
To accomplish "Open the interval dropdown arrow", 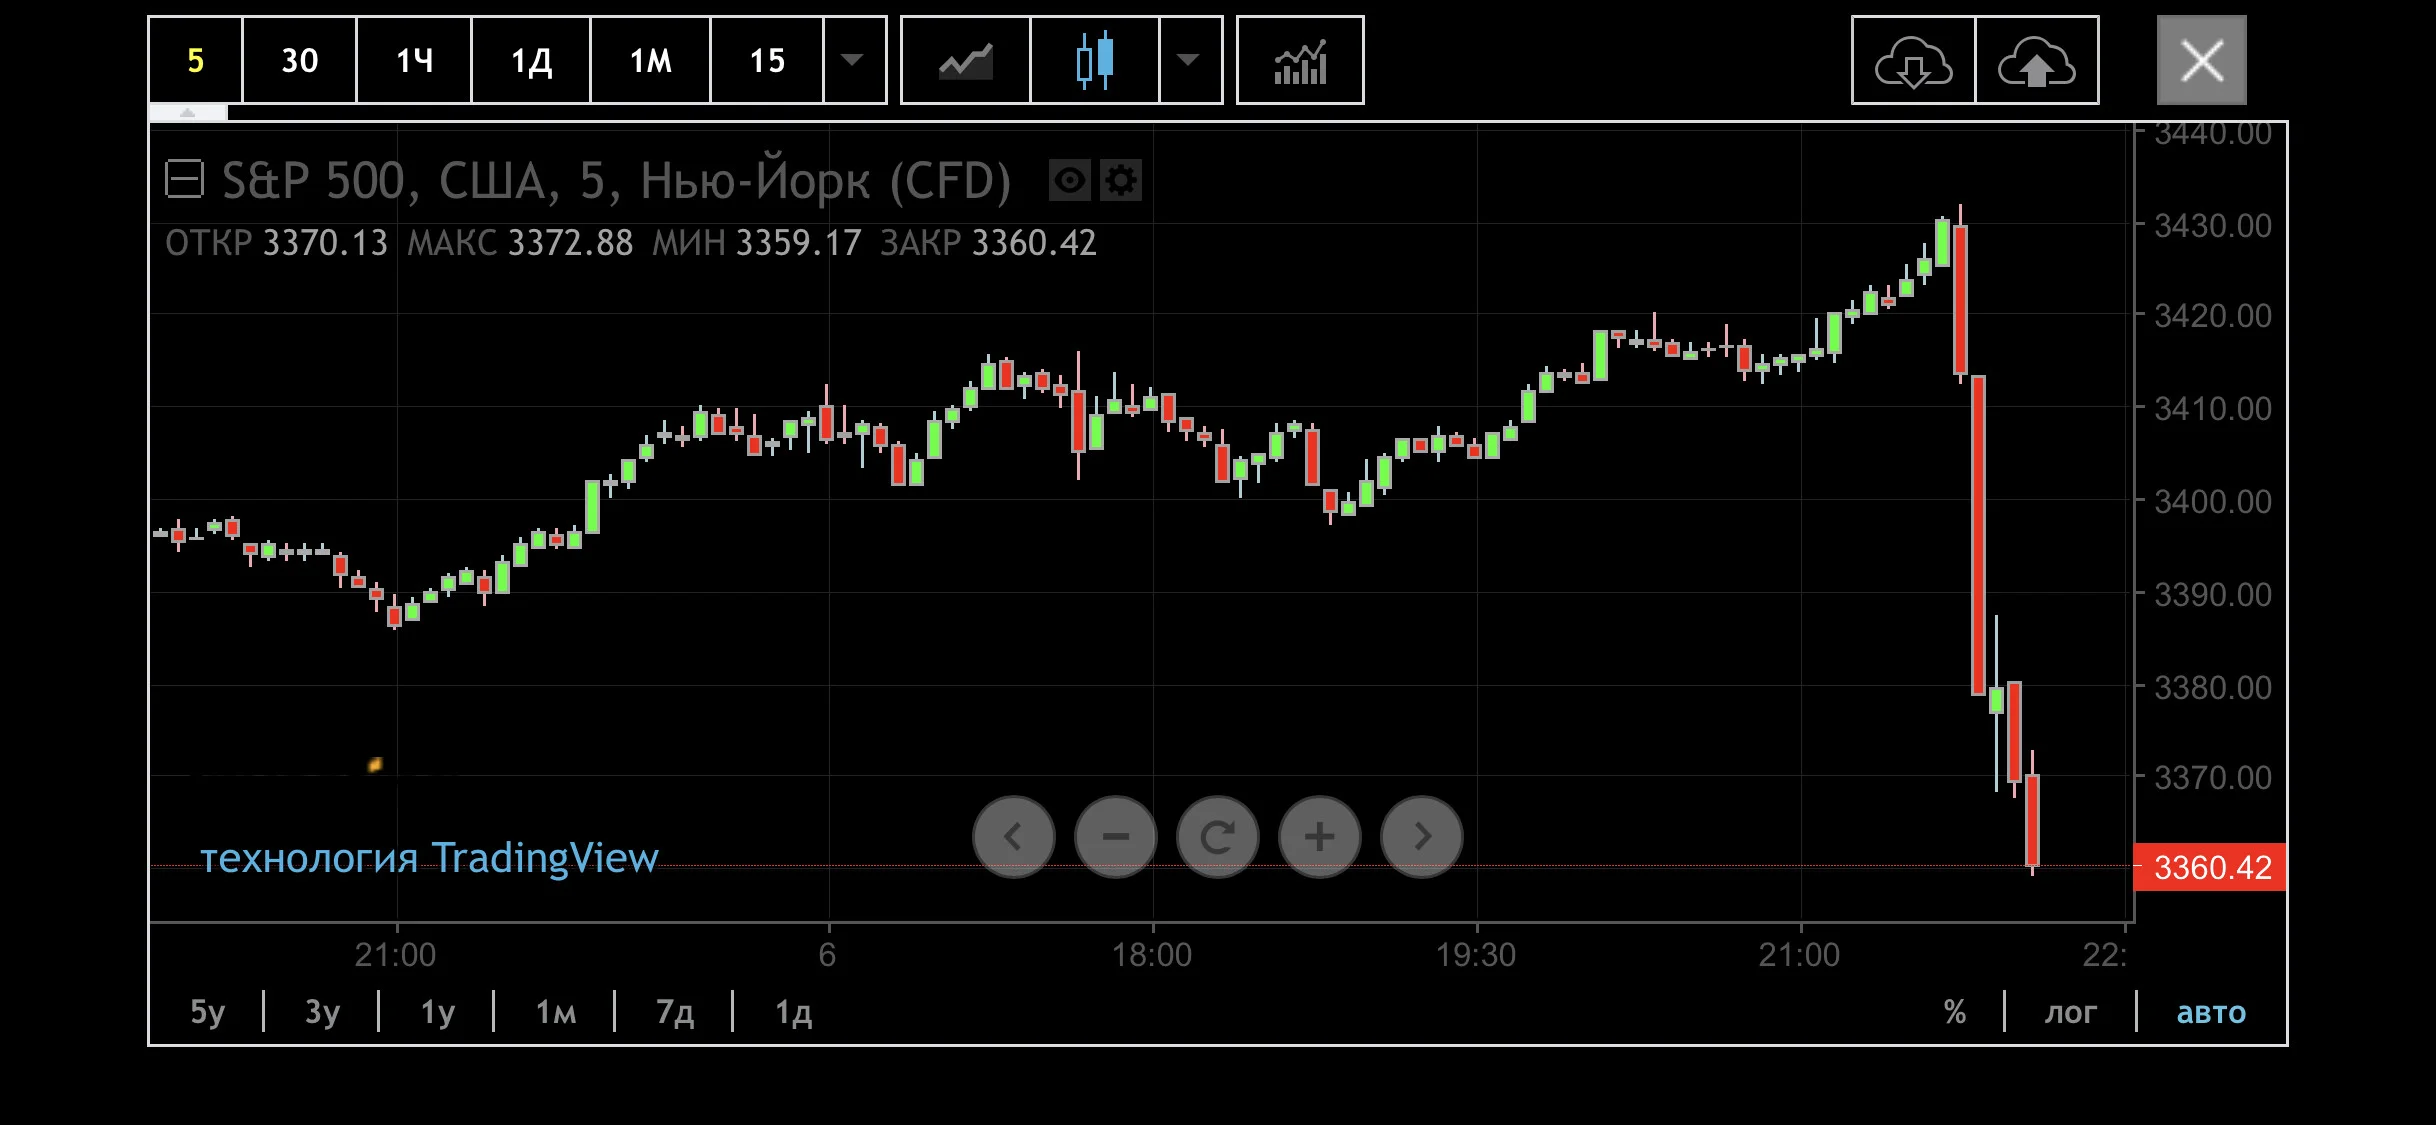I will tap(853, 60).
